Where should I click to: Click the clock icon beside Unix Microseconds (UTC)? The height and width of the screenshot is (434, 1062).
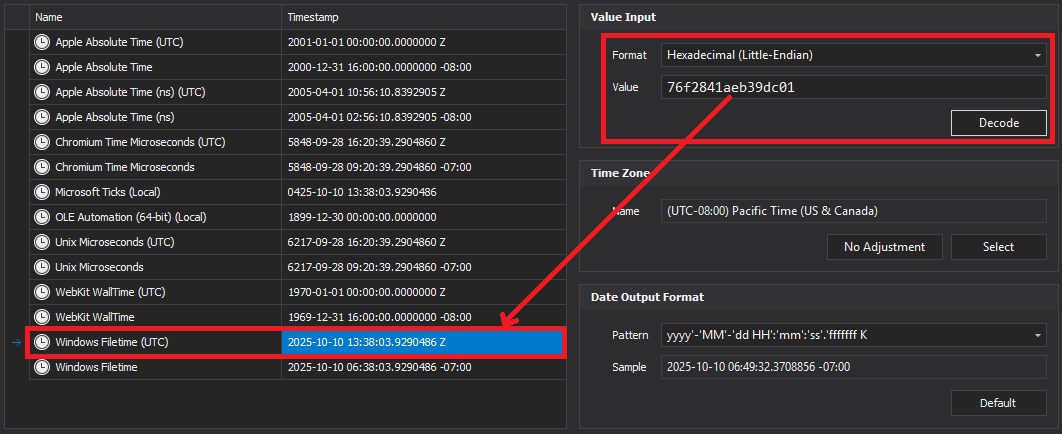pos(42,242)
